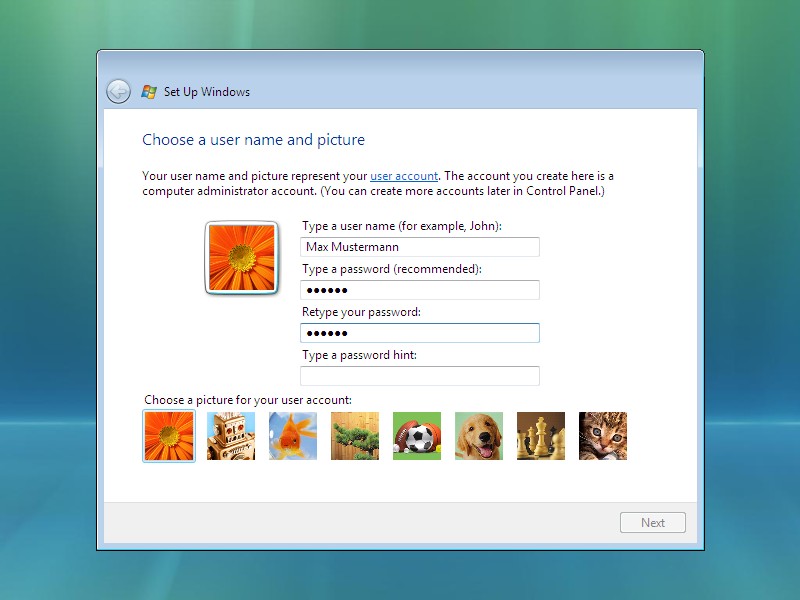
Task: Click the heading Choose a user name and picture
Action: click(254, 140)
